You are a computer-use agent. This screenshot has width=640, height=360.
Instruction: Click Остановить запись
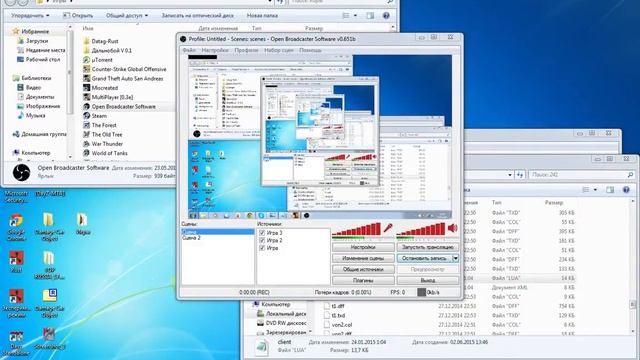(424, 258)
